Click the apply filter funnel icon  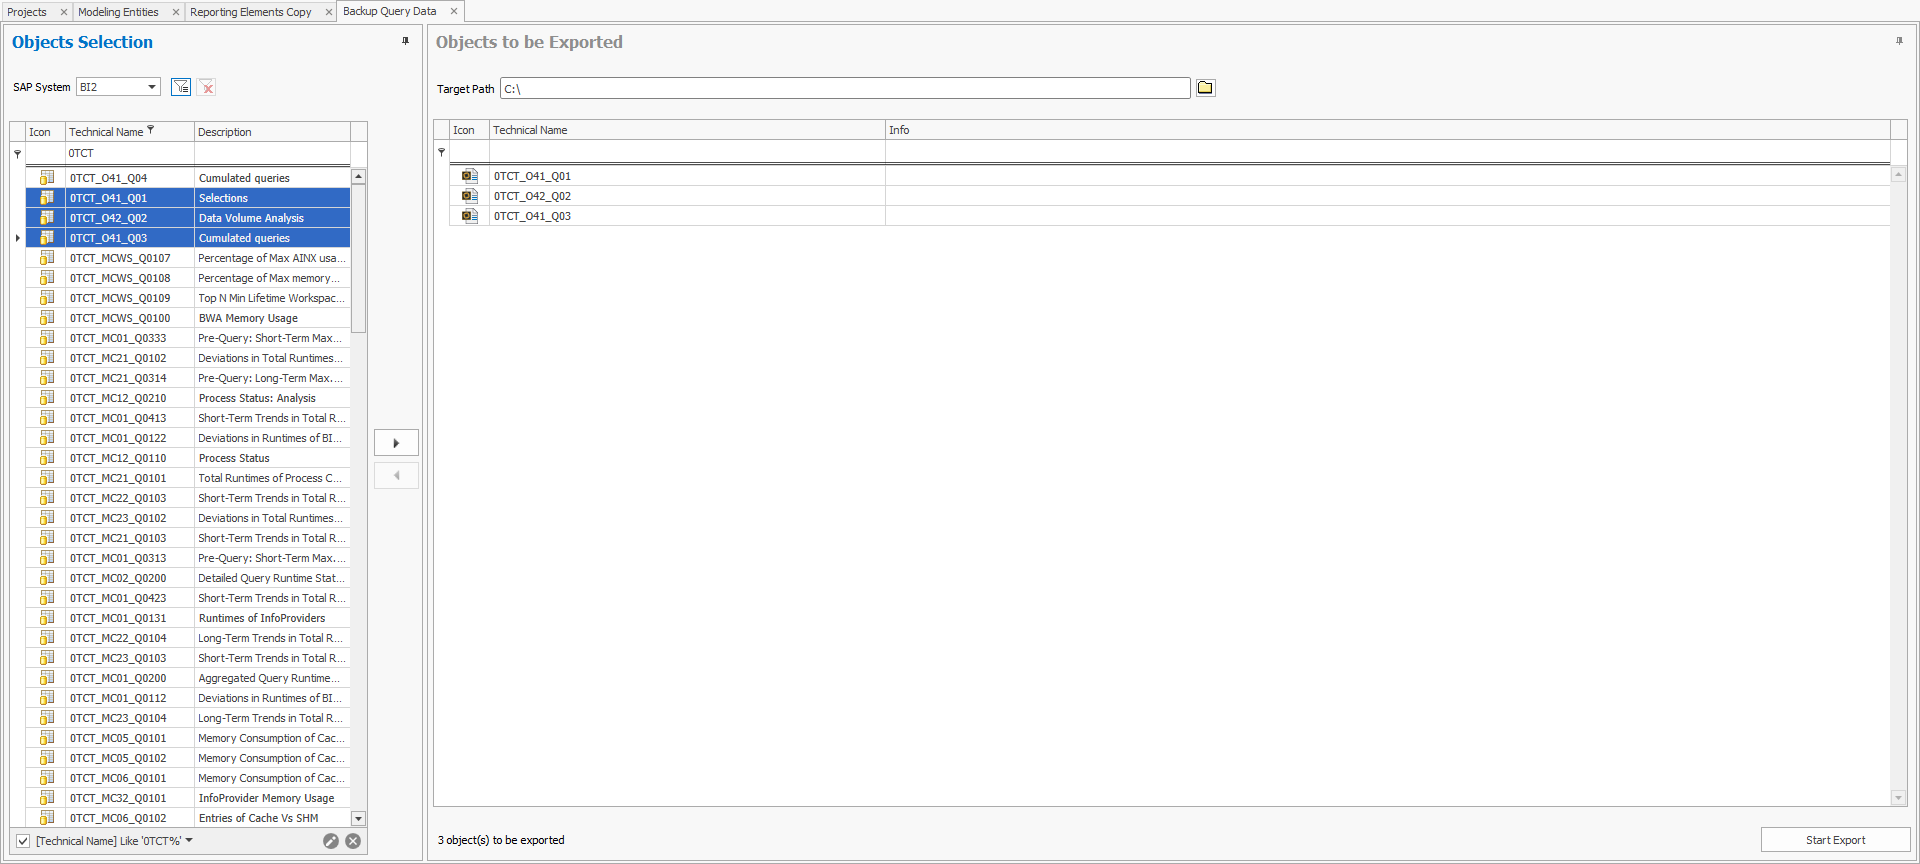coord(181,87)
